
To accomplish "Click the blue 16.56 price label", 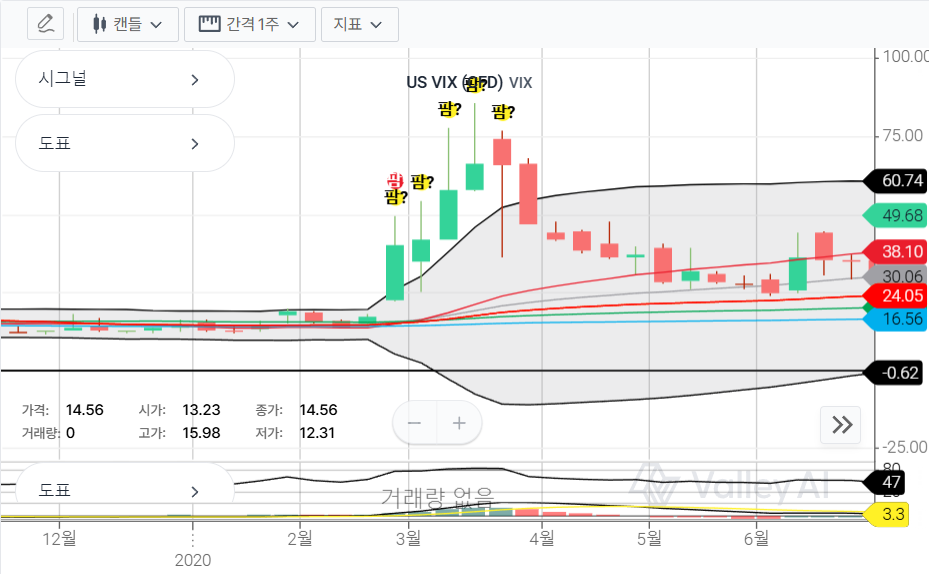I will [896, 319].
